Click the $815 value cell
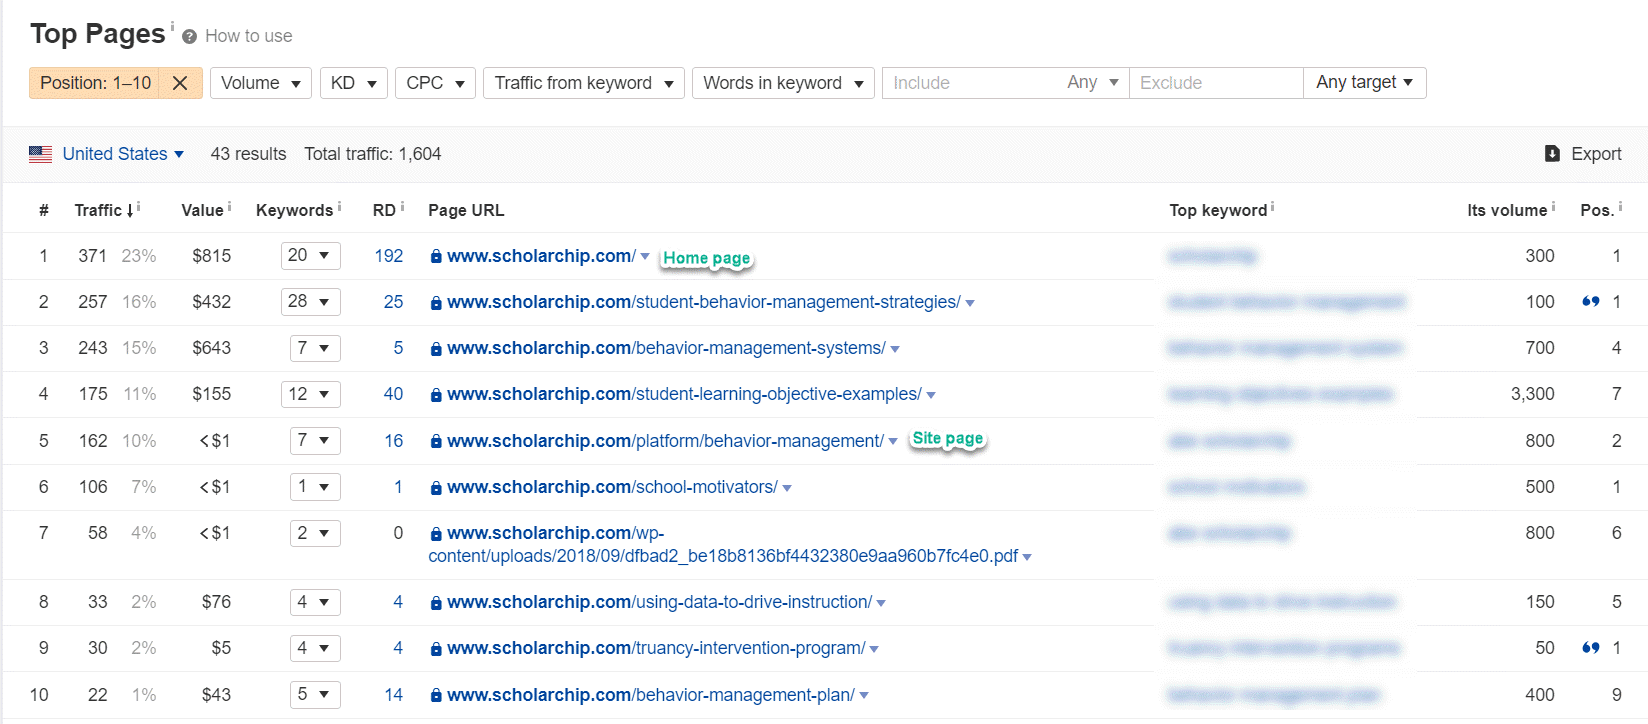The height and width of the screenshot is (724, 1648). [x=212, y=256]
